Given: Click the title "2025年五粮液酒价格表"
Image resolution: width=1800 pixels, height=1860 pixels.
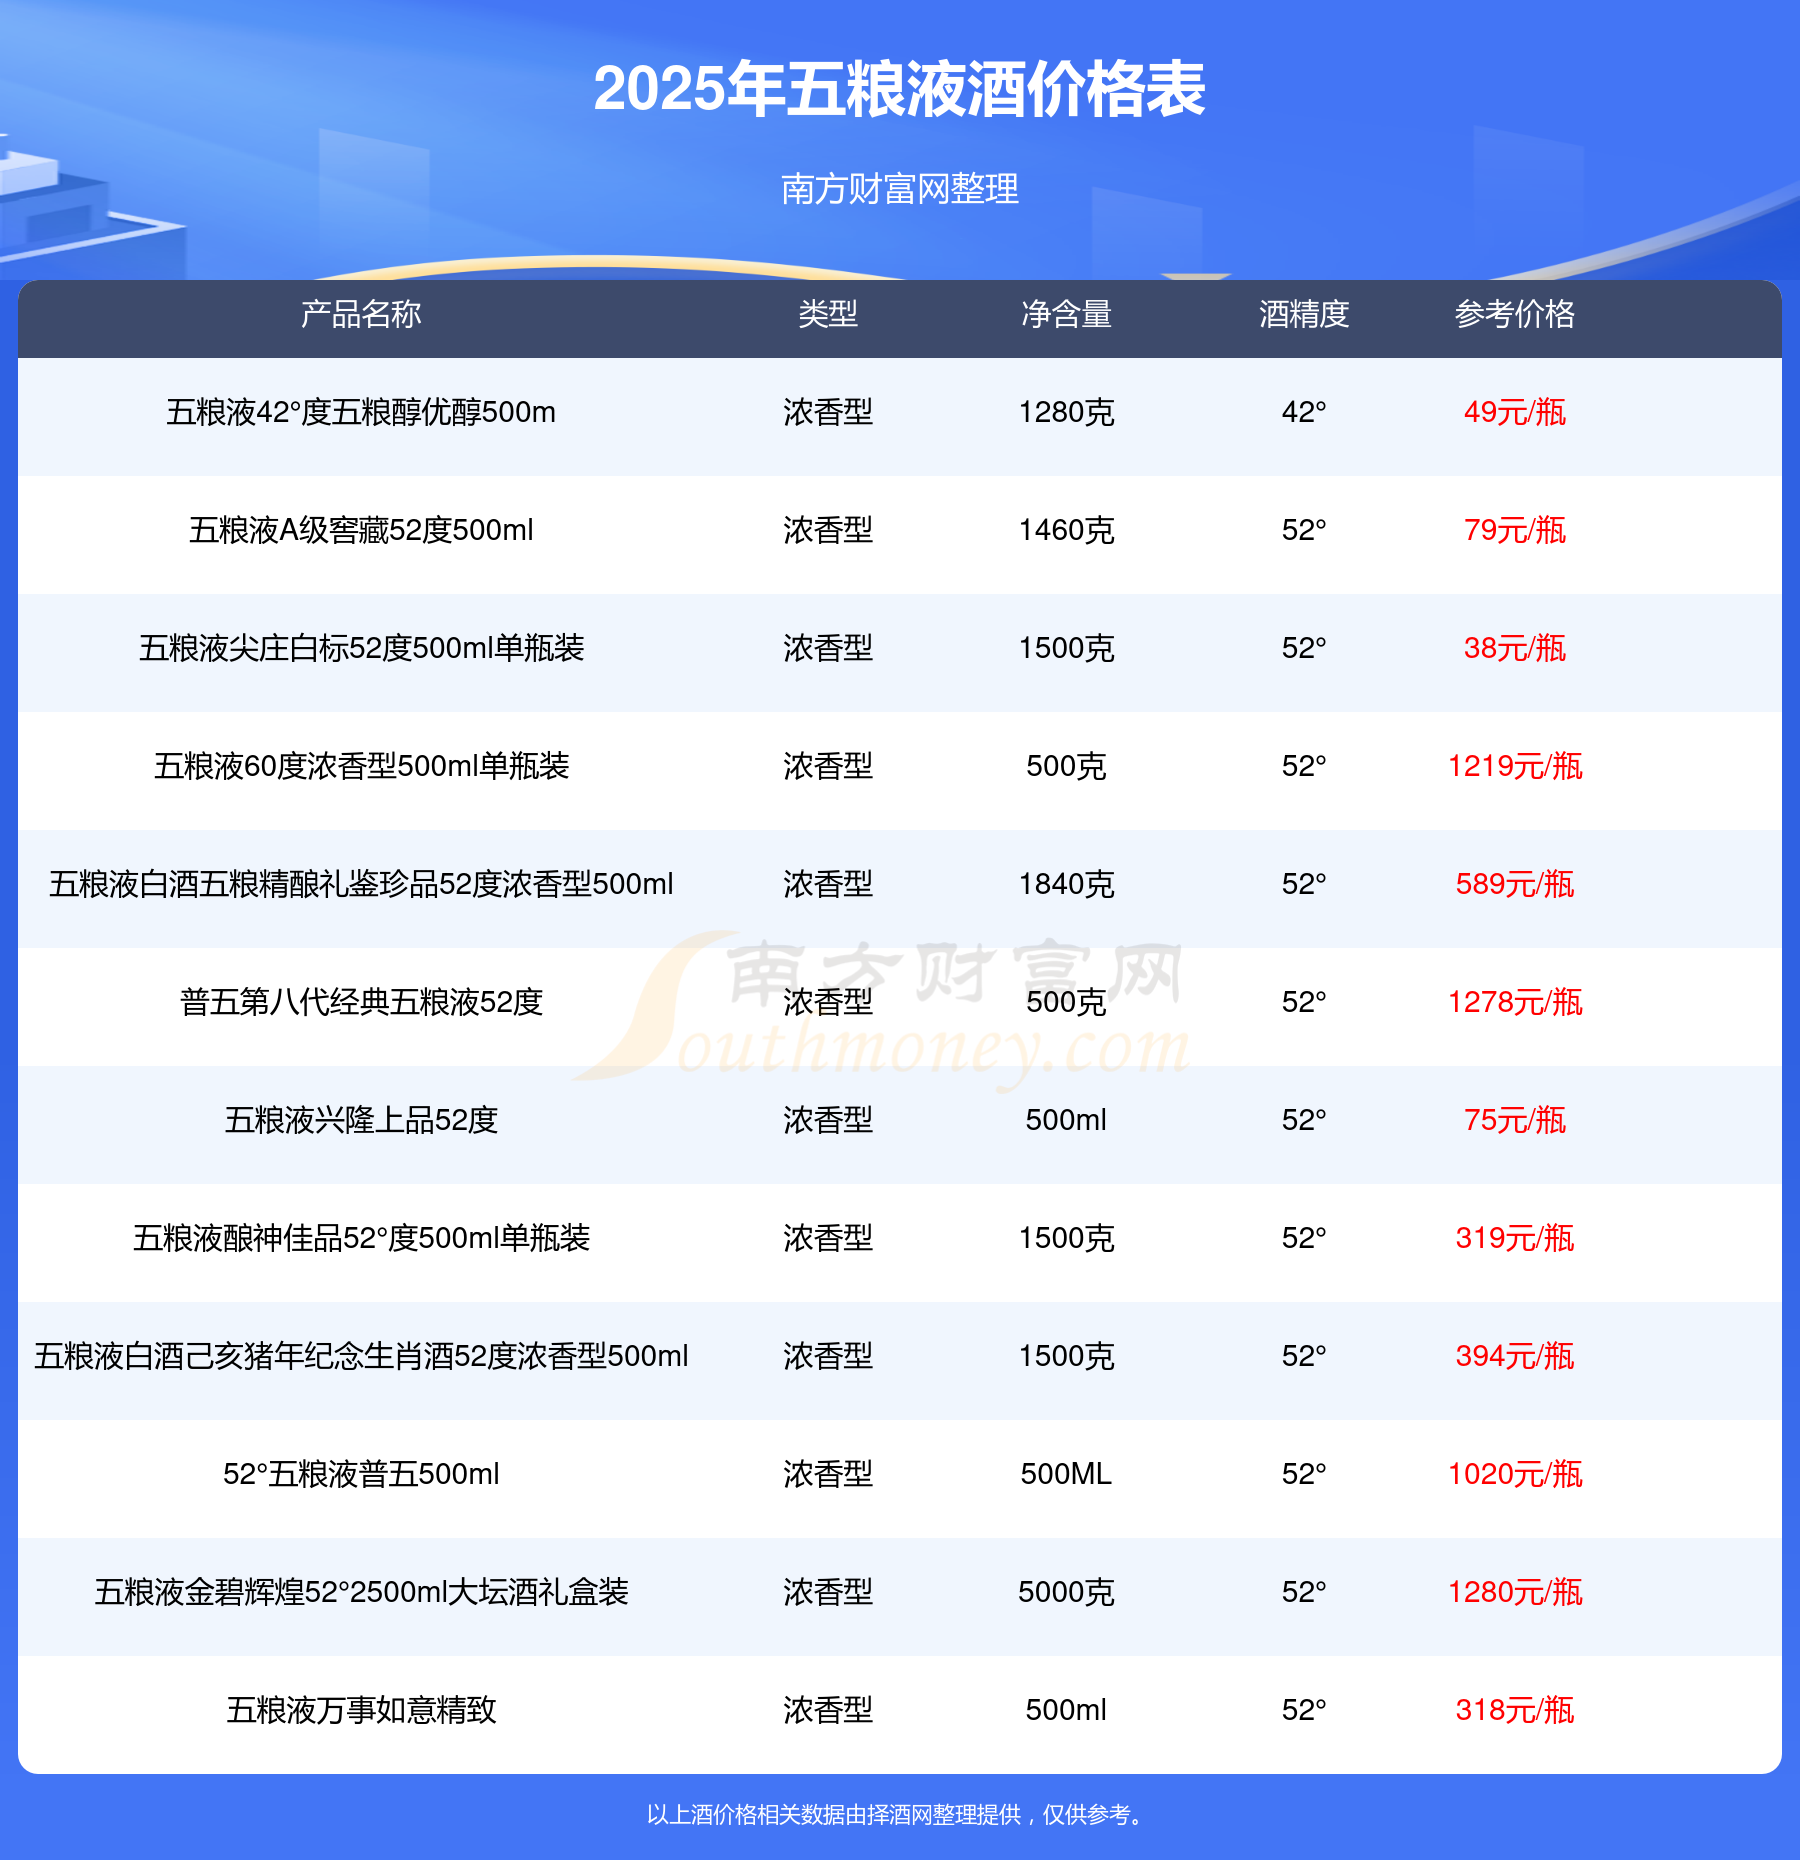Looking at the screenshot, I should tap(899, 89).
